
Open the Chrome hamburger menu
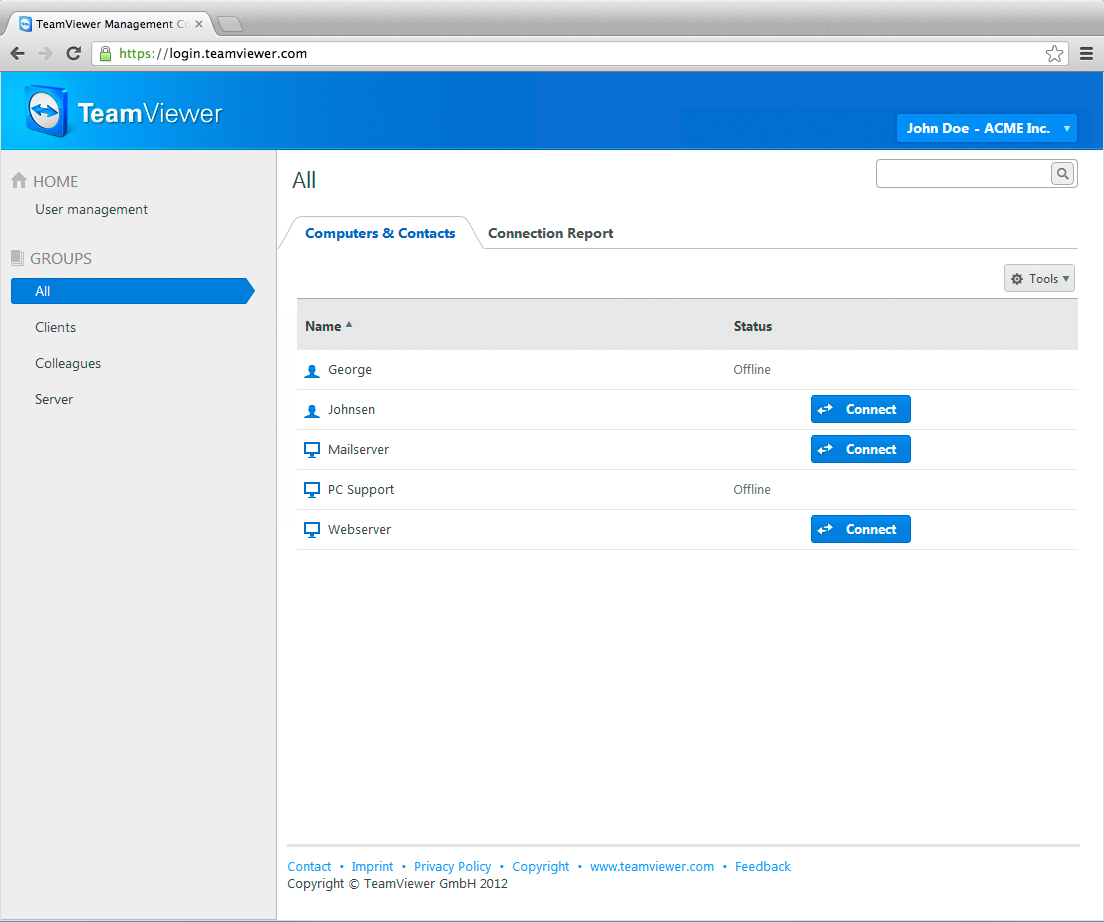(x=1086, y=53)
